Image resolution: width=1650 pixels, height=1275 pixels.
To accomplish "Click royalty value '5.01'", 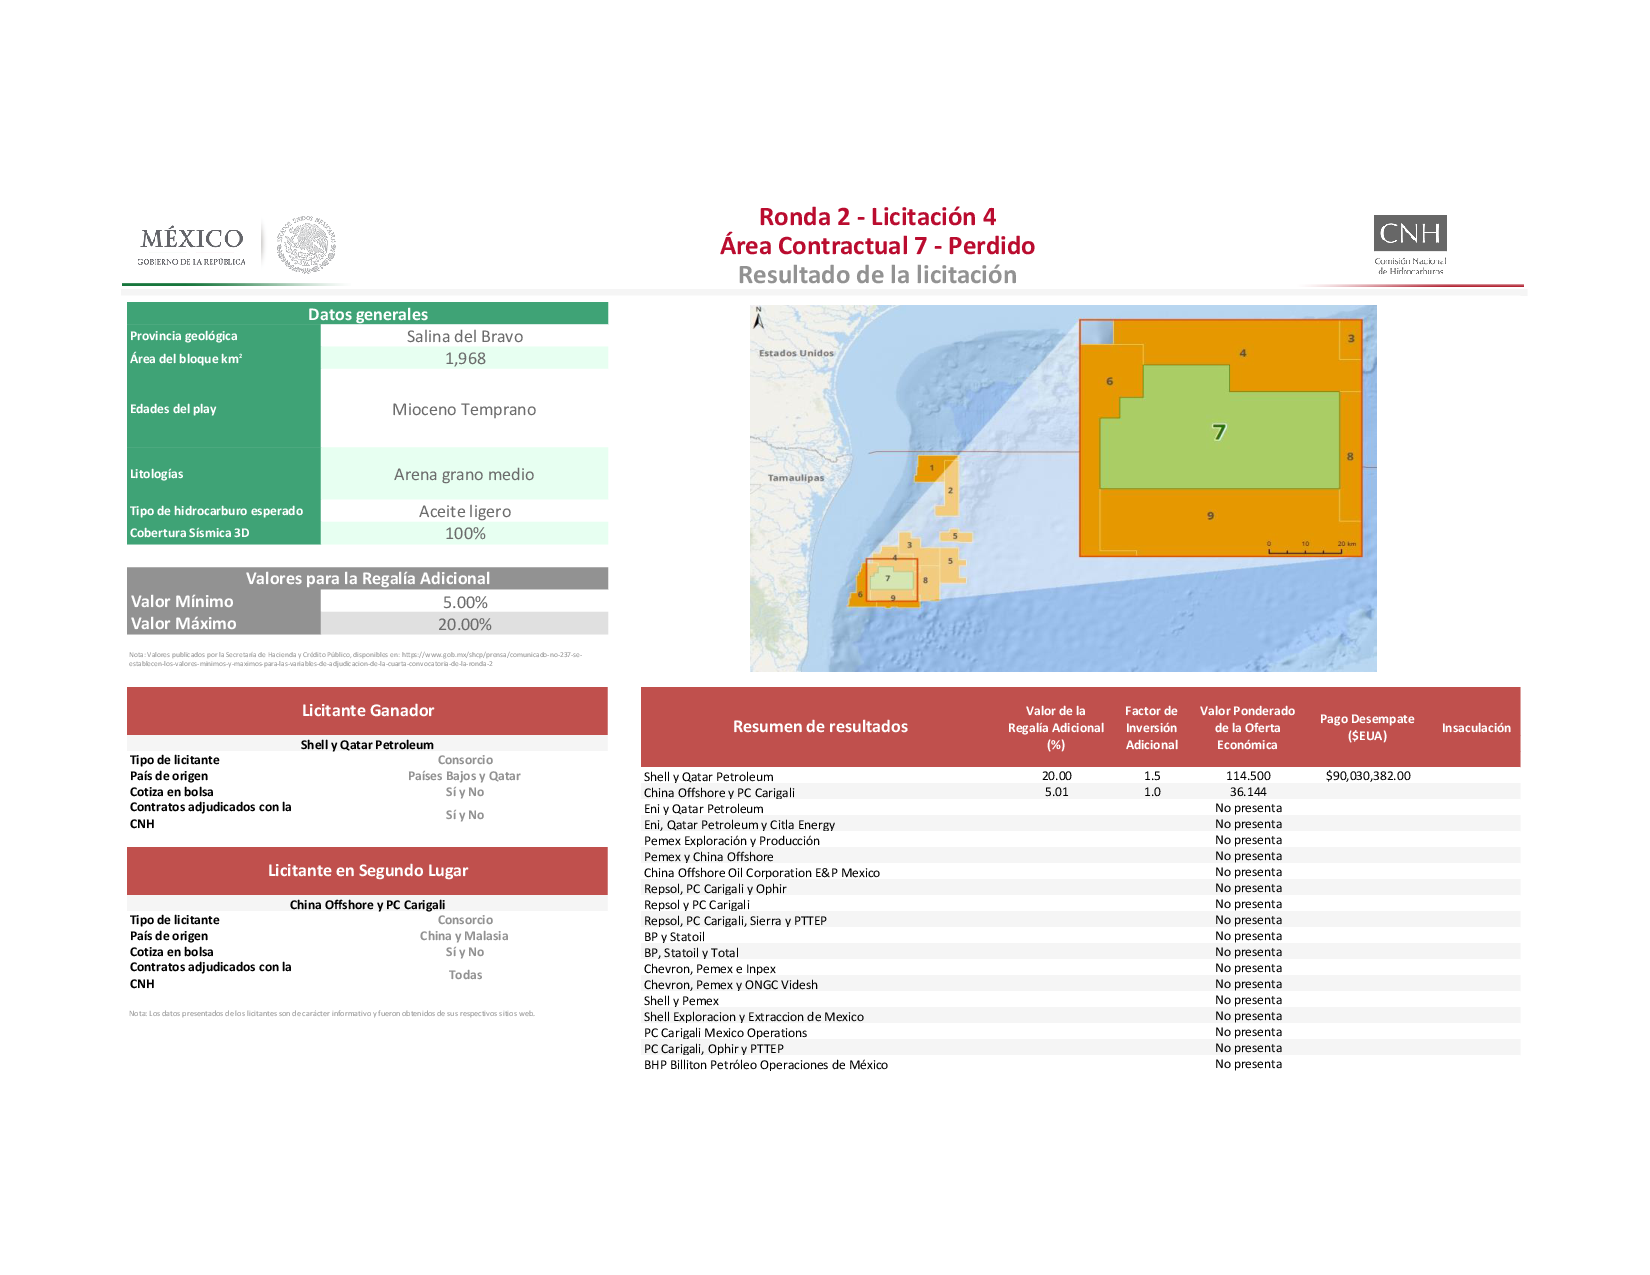I will [1056, 792].
